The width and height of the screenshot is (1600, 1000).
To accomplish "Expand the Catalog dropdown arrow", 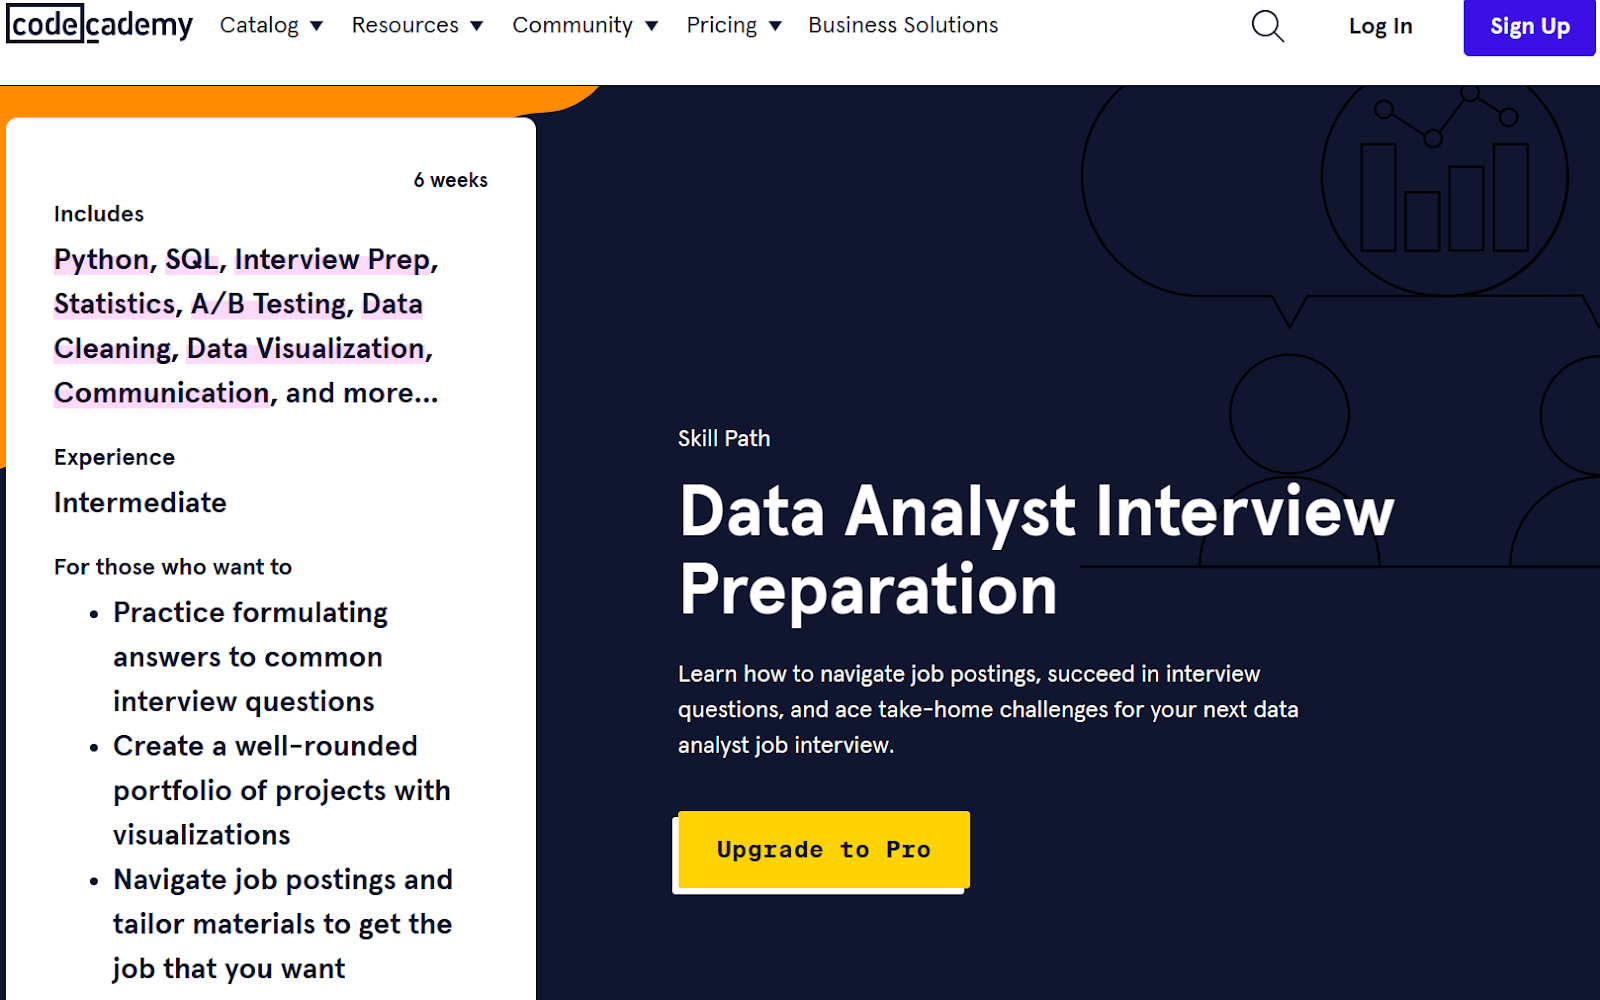I will click(316, 26).
